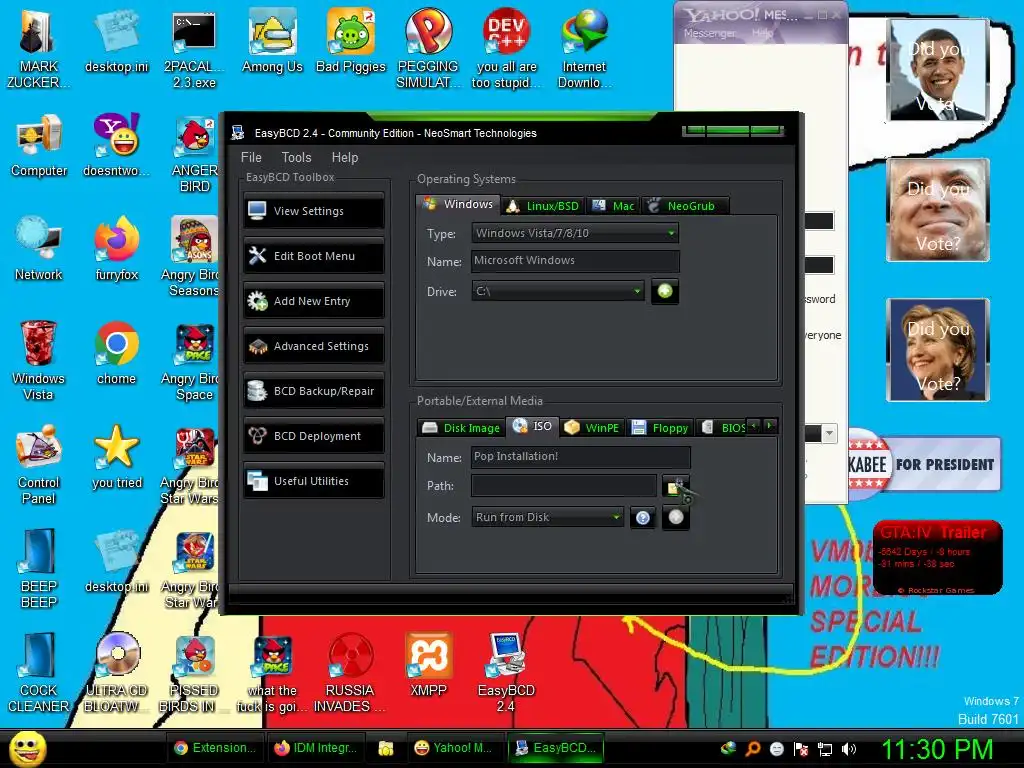
Task: Select the Control Panel desktop icon
Action: (x=39, y=464)
